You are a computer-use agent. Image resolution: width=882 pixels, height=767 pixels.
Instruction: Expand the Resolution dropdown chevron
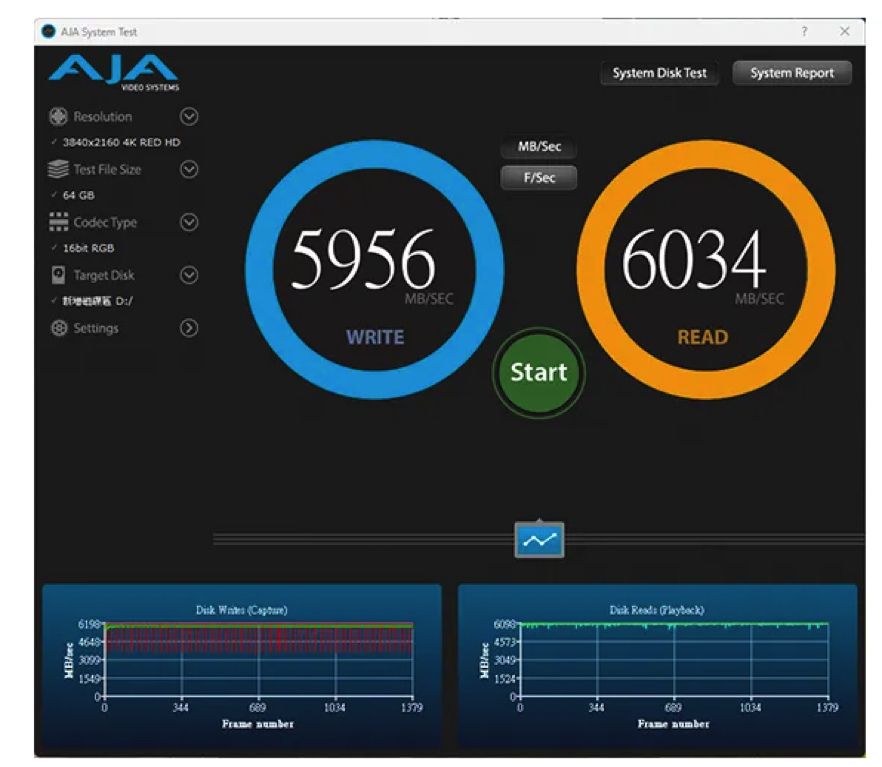pyautogui.click(x=189, y=116)
